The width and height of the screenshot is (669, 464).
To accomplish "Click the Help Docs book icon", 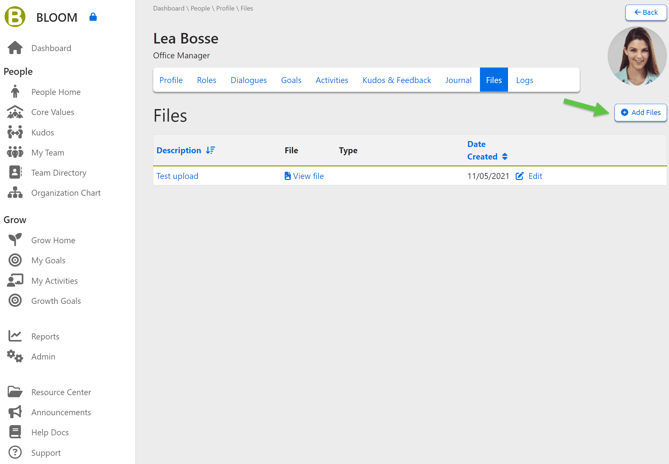I will [x=15, y=432].
